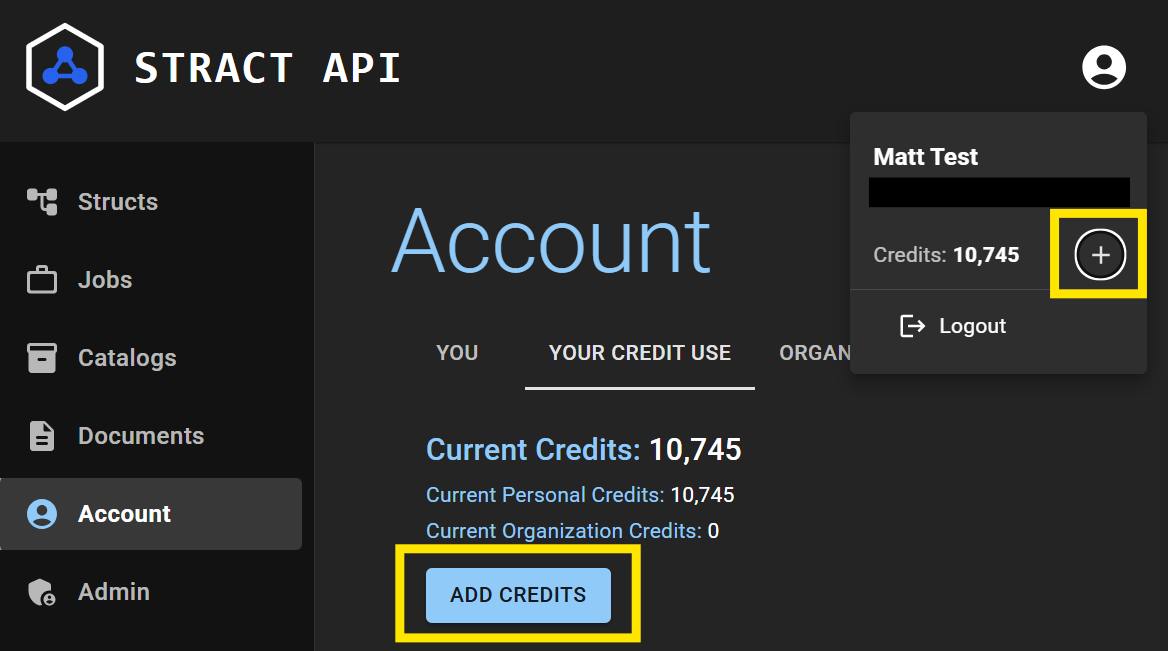Open the user profile avatar menu
1168x651 pixels.
tap(1103, 67)
